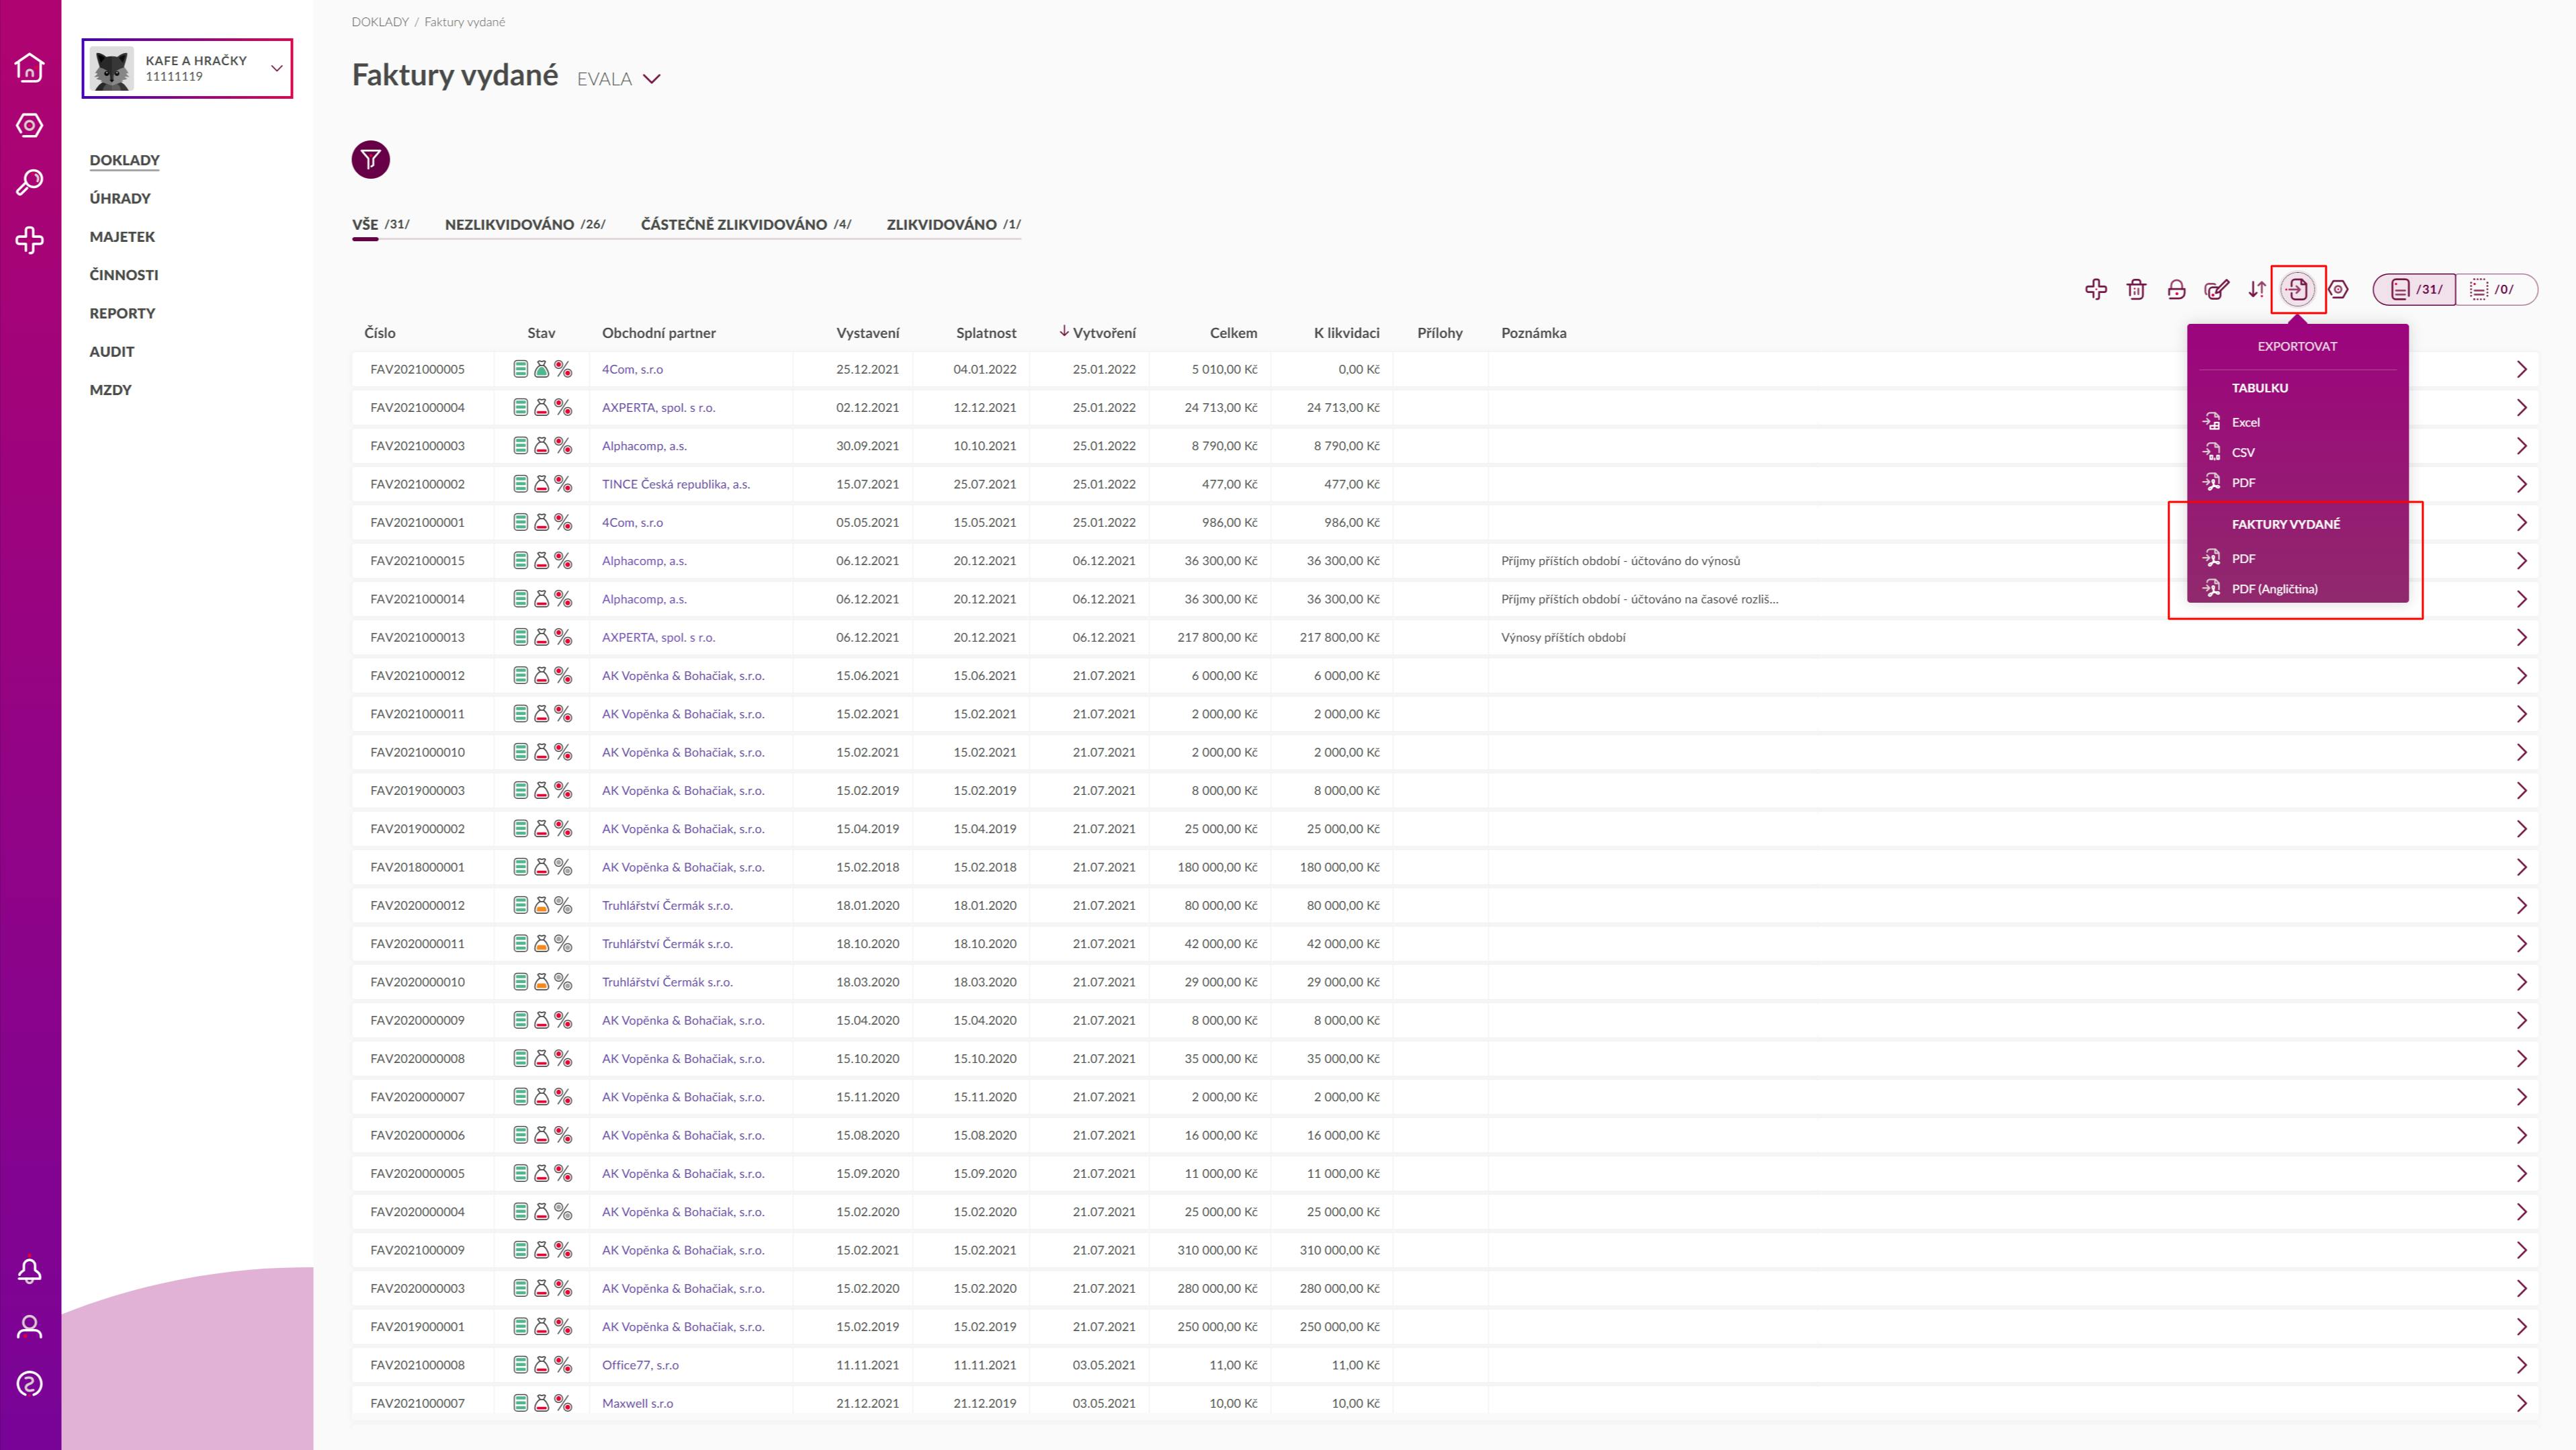Switch to NEZLIKVIDOVÁNO /26/ tab

click(x=525, y=224)
